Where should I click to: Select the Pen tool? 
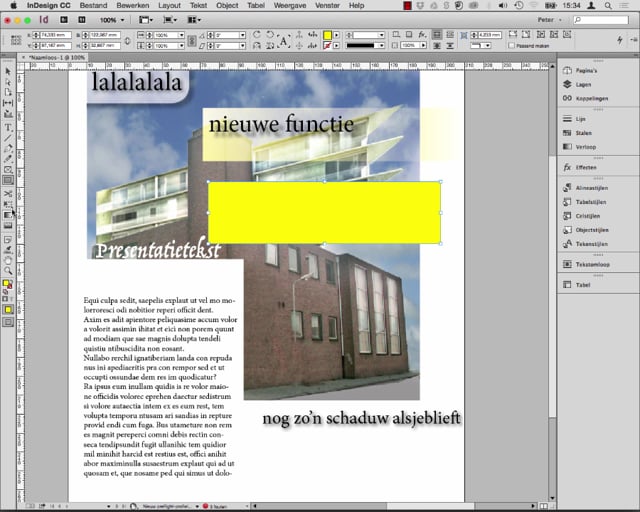pos(8,149)
